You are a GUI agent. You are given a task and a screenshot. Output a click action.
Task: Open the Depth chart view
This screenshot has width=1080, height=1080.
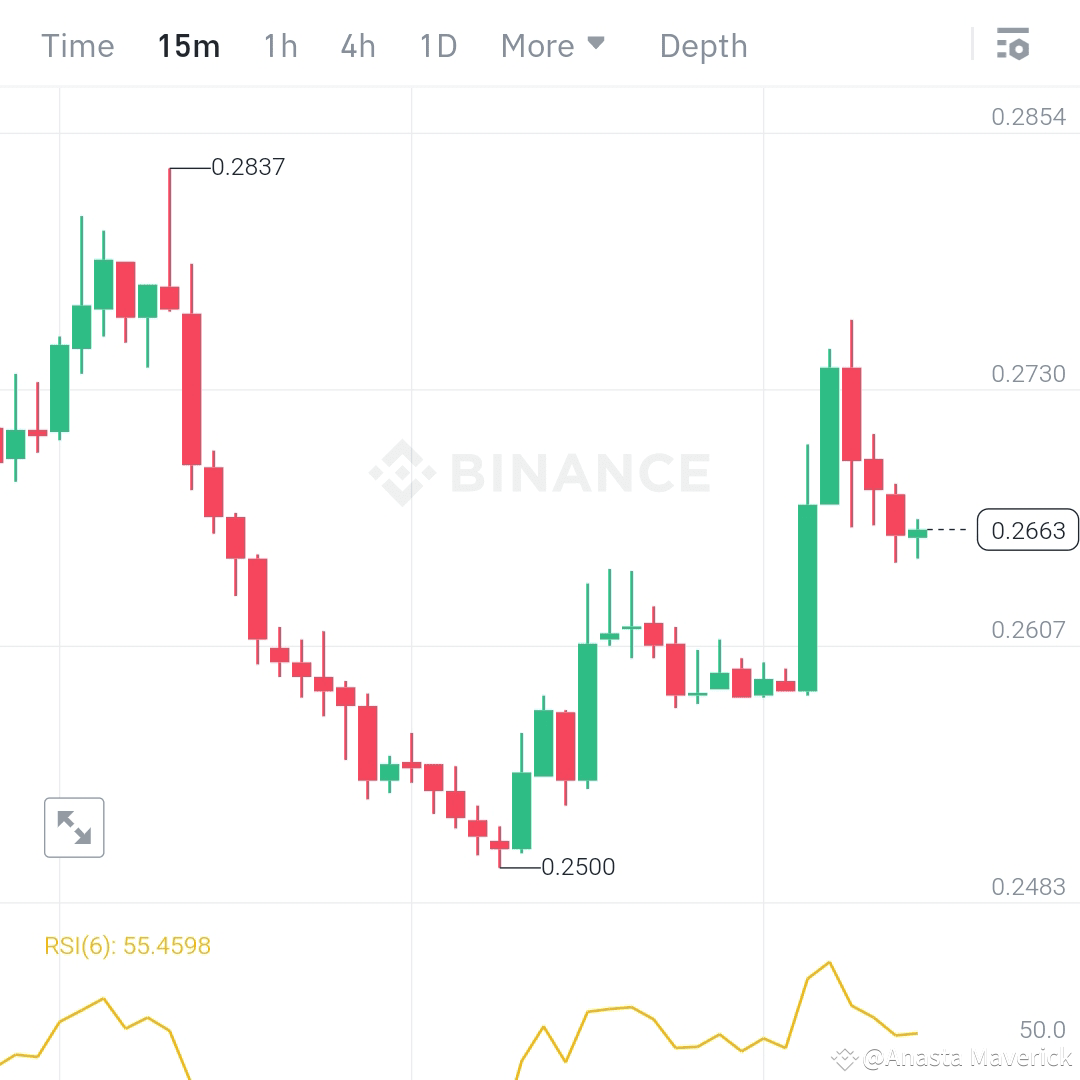pos(703,45)
